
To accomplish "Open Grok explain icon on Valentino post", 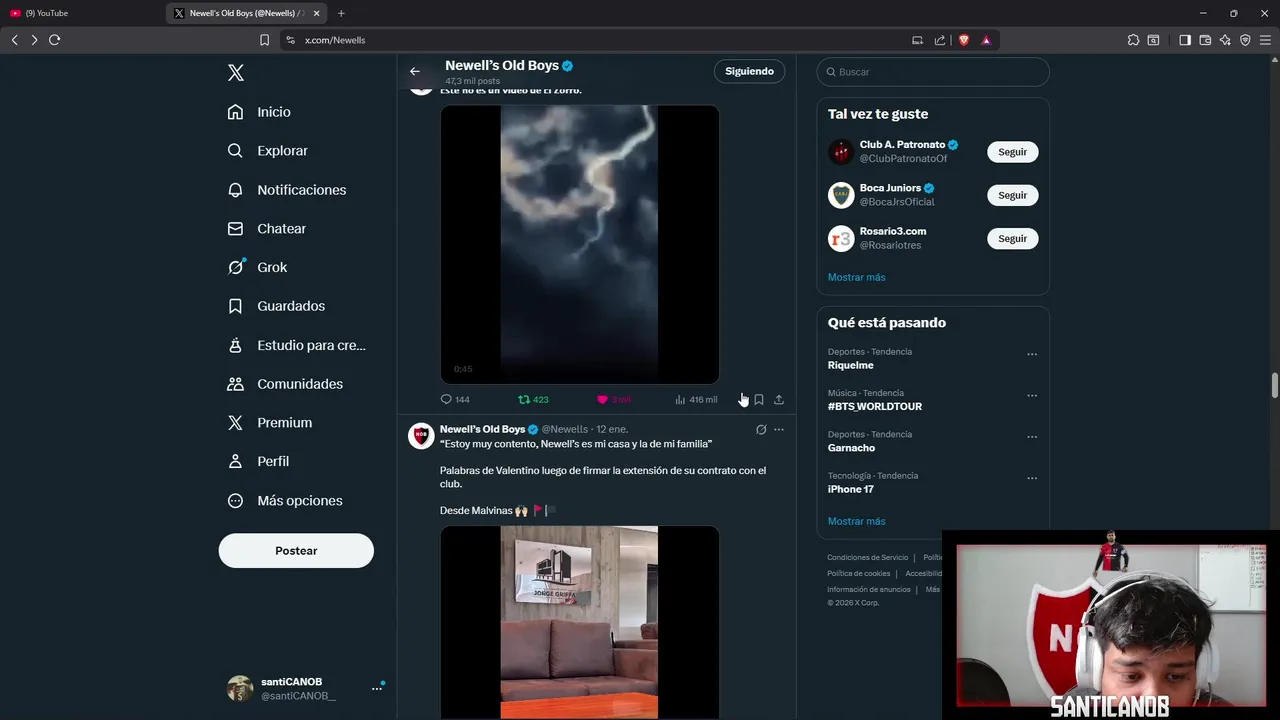I will pos(761,430).
